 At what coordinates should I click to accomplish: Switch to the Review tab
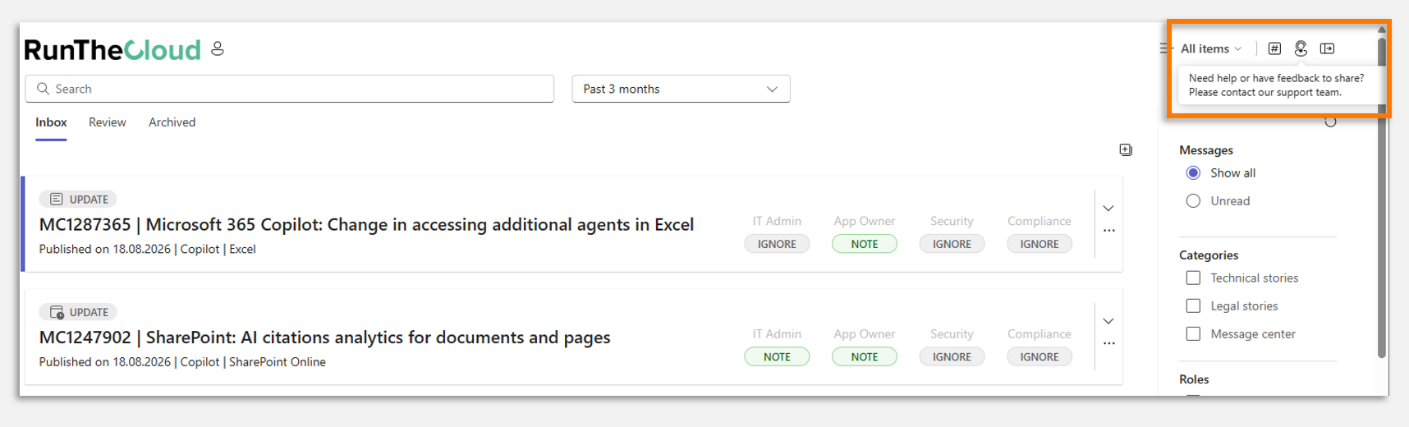click(x=107, y=122)
